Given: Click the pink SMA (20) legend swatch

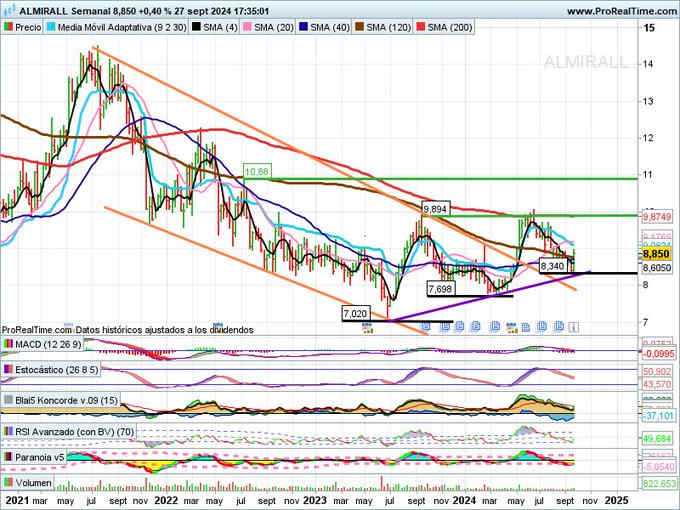Looking at the screenshot, I should [248, 27].
